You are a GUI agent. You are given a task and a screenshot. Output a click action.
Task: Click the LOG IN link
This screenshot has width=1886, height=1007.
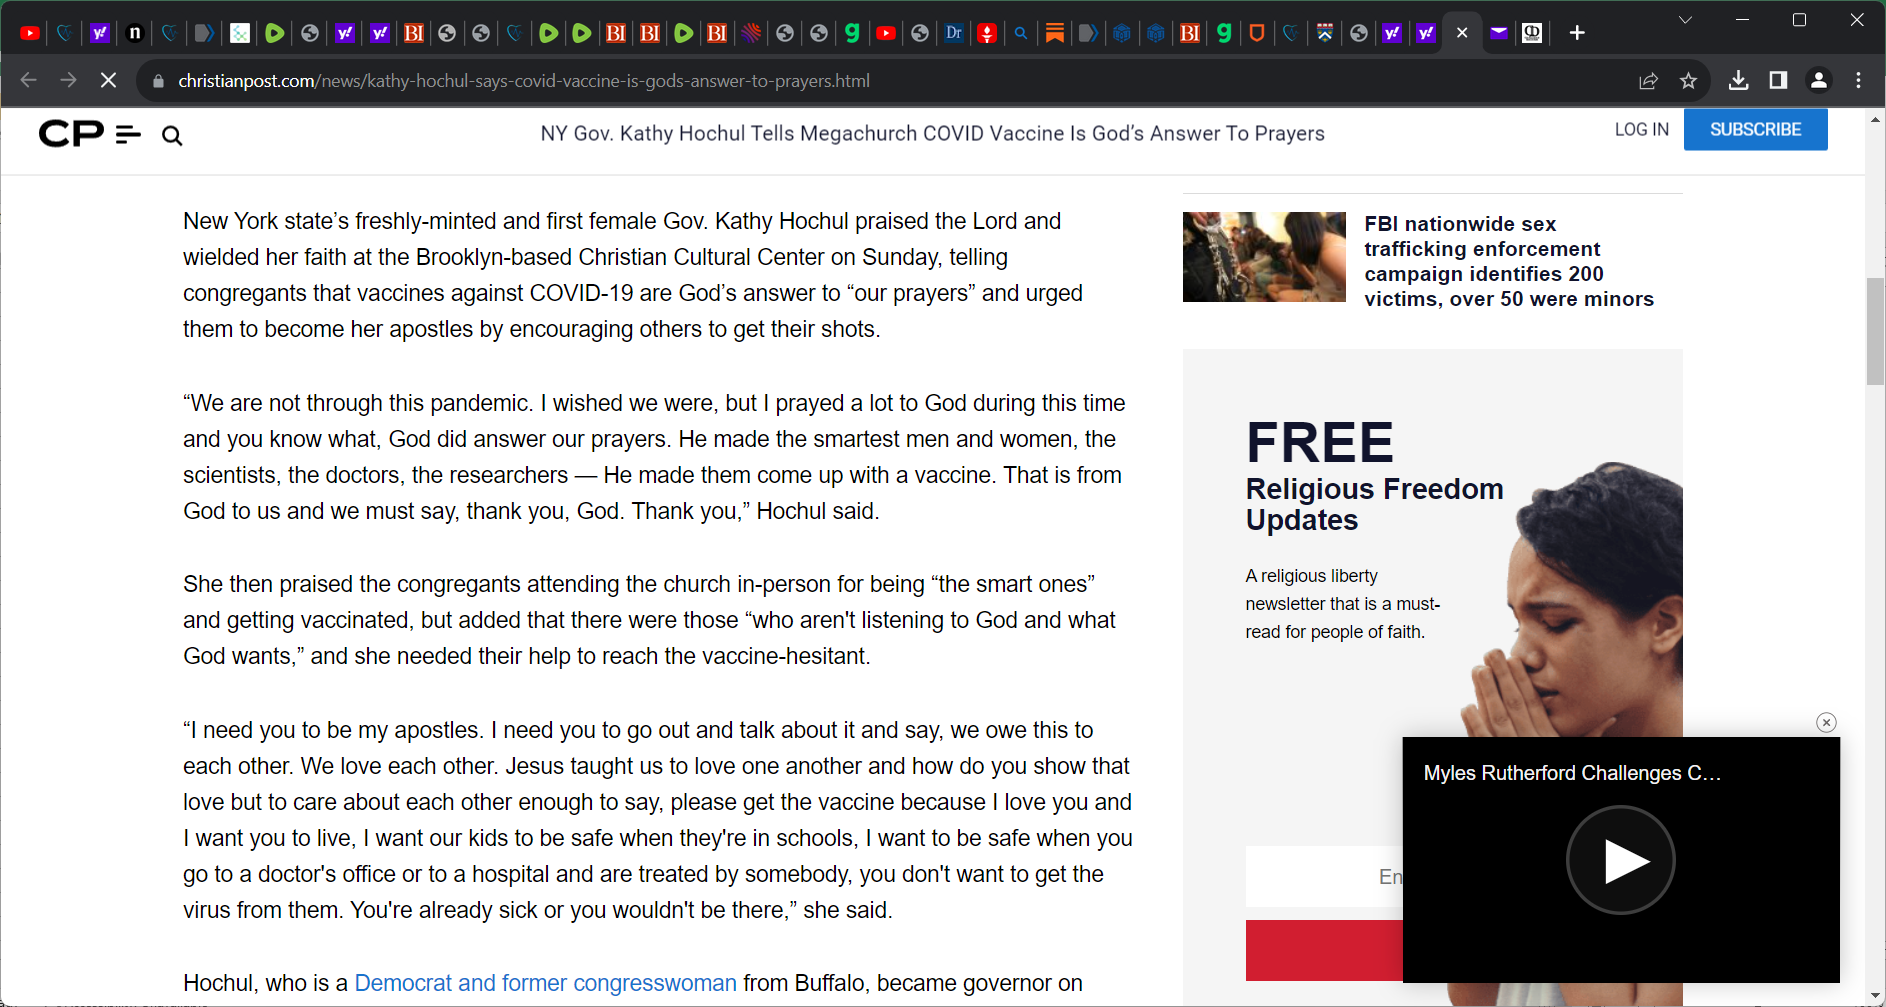[x=1642, y=130]
